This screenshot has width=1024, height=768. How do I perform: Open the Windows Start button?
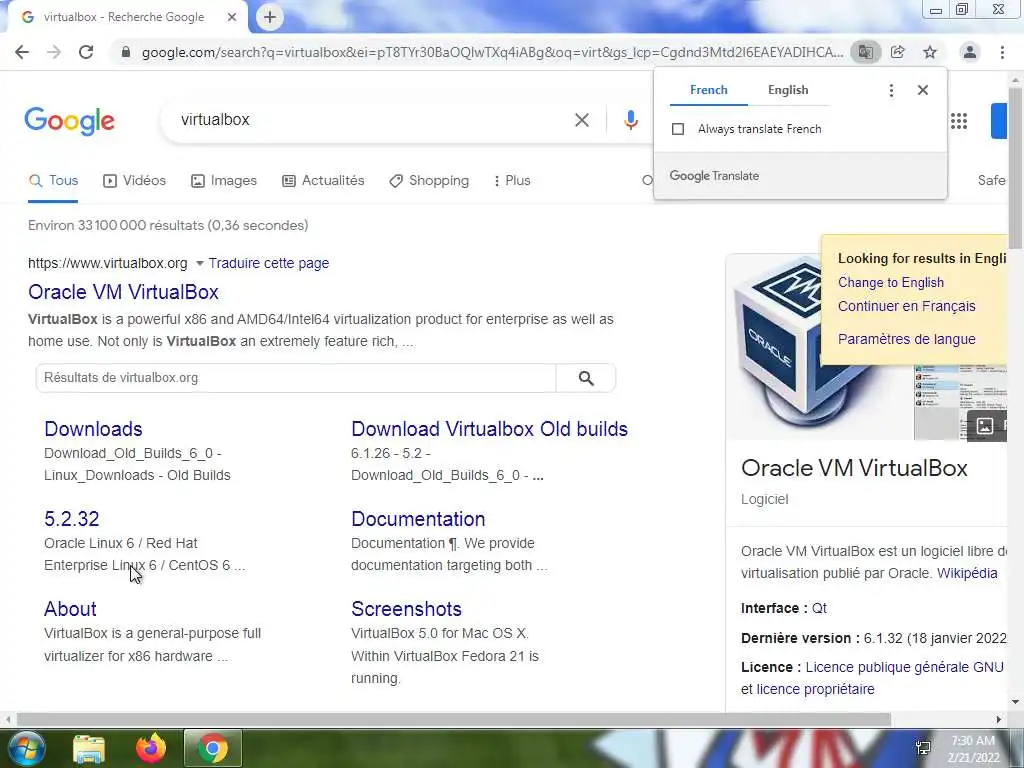click(x=25, y=748)
